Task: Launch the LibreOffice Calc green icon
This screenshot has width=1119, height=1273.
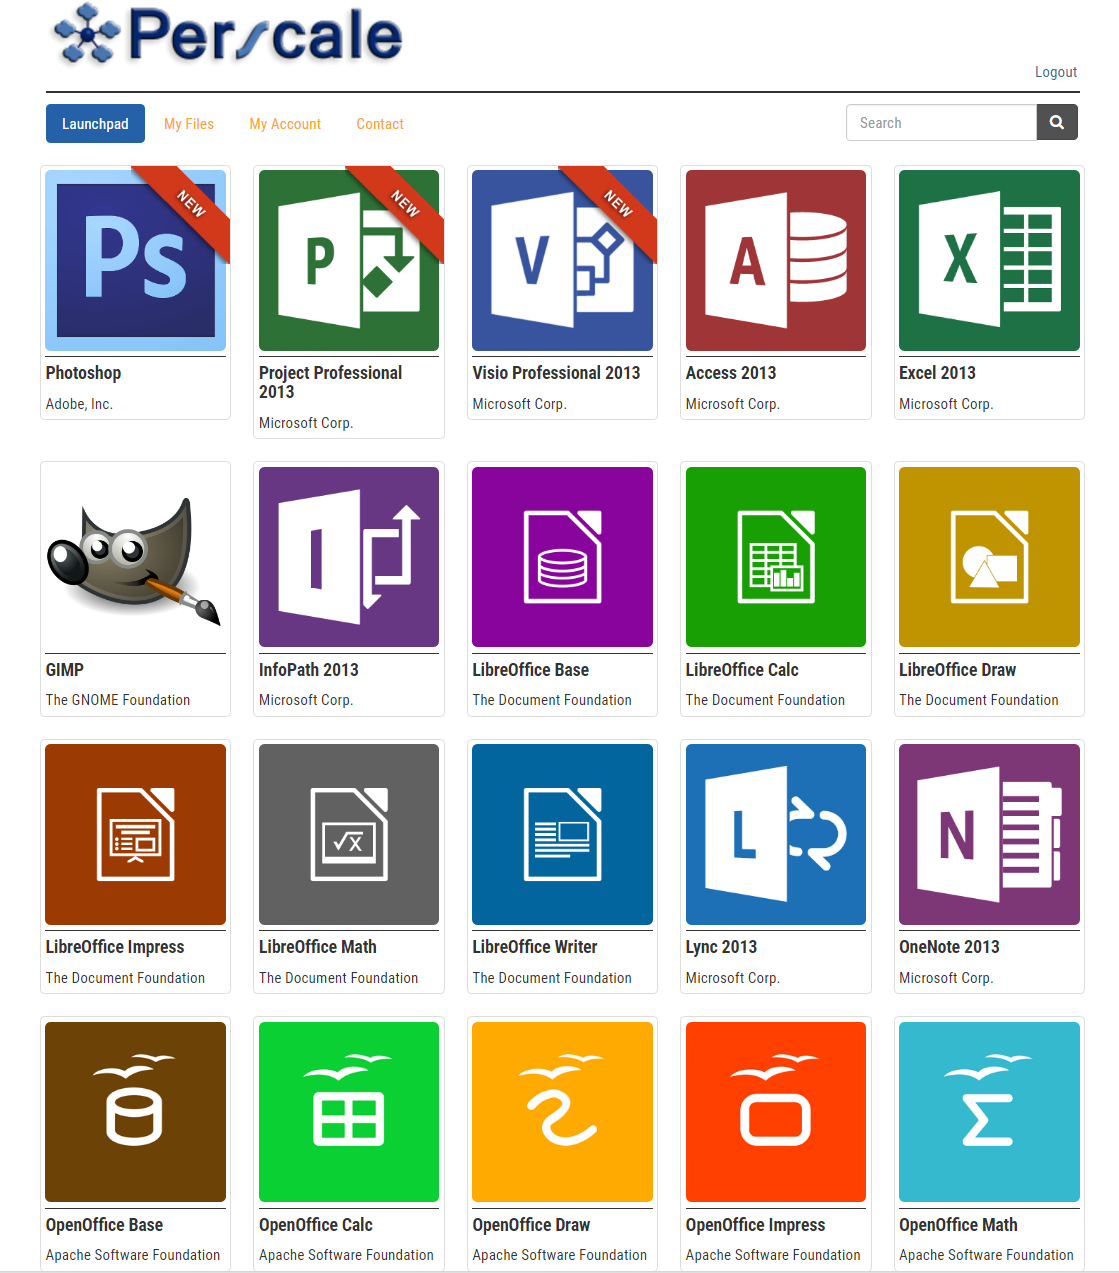Action: (x=776, y=557)
